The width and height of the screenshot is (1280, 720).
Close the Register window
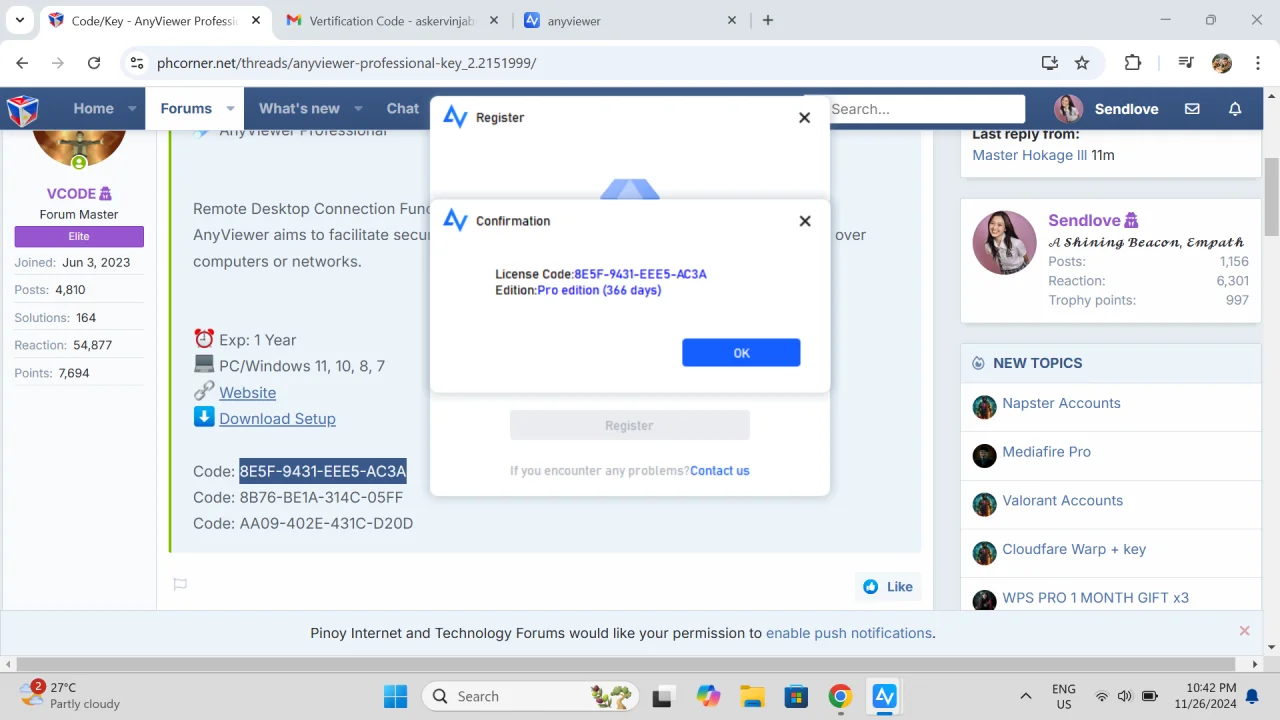[x=804, y=117]
